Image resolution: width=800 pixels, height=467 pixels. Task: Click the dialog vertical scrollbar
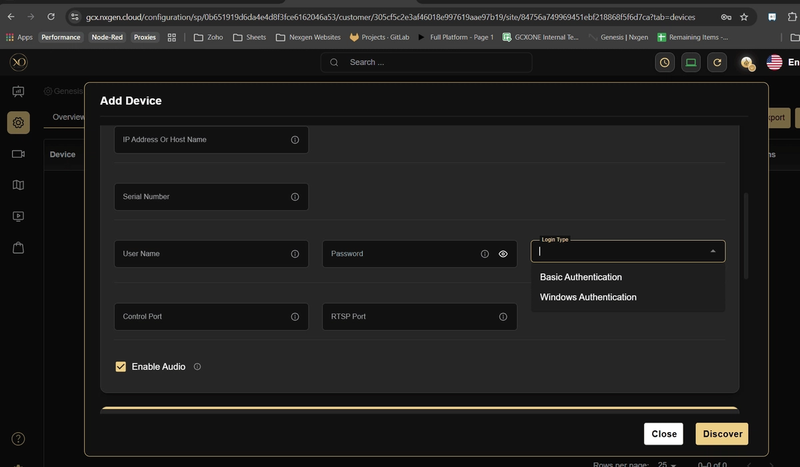[x=746, y=236]
